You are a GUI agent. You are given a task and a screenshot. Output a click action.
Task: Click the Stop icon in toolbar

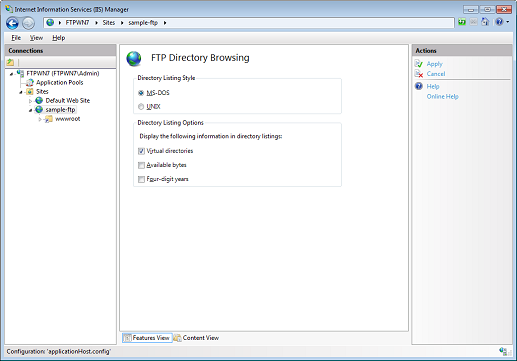473,22
